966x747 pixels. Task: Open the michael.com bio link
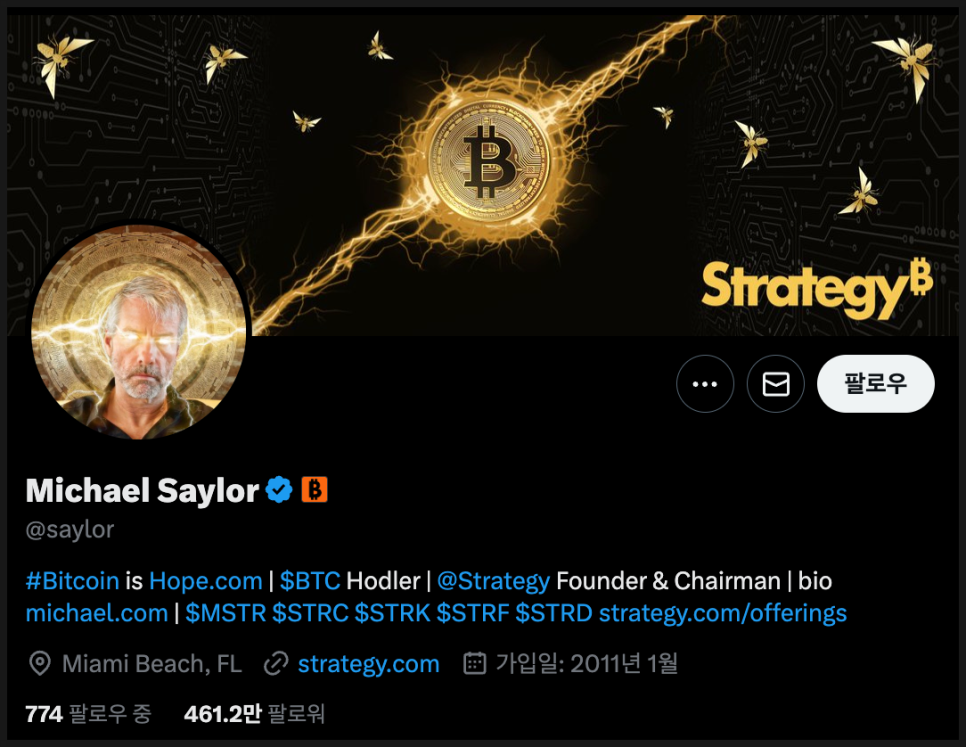[97, 613]
